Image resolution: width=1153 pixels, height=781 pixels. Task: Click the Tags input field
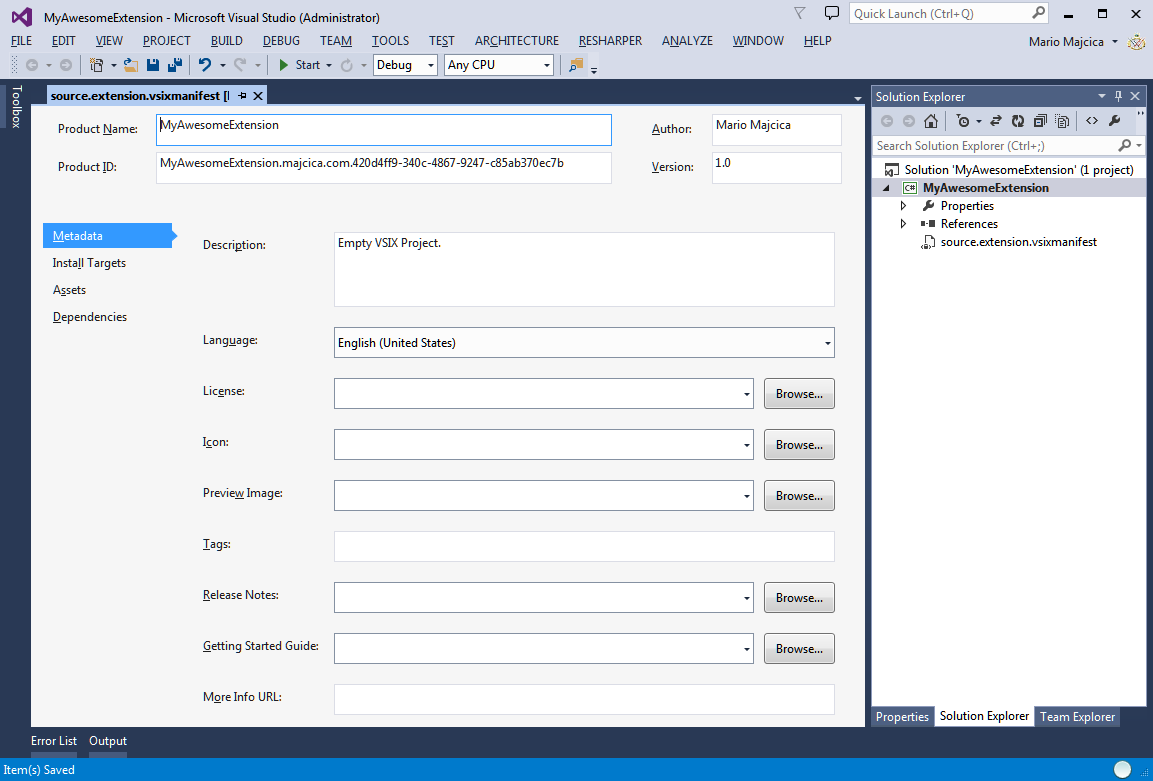584,546
